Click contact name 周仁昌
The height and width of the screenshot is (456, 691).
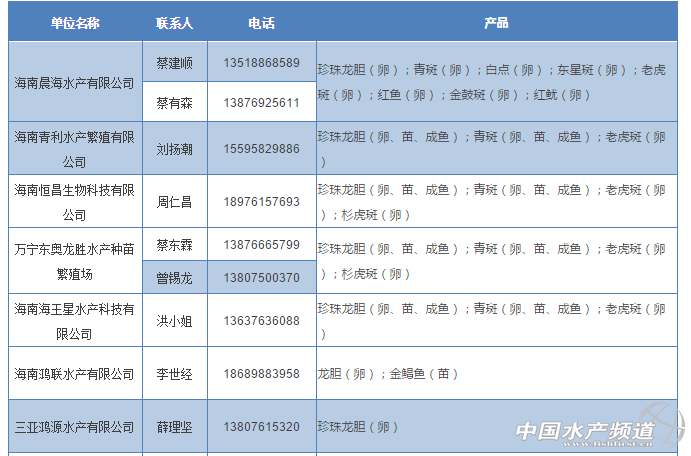[x=175, y=202]
